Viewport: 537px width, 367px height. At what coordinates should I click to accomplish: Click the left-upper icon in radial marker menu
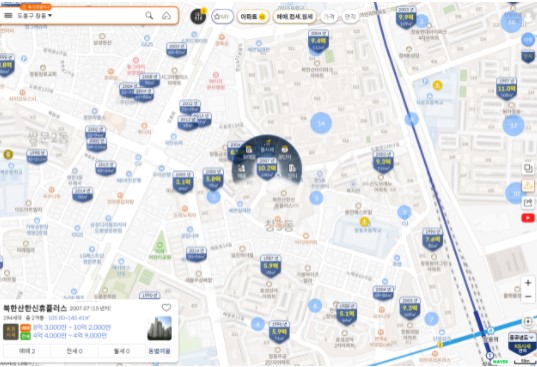(249, 153)
